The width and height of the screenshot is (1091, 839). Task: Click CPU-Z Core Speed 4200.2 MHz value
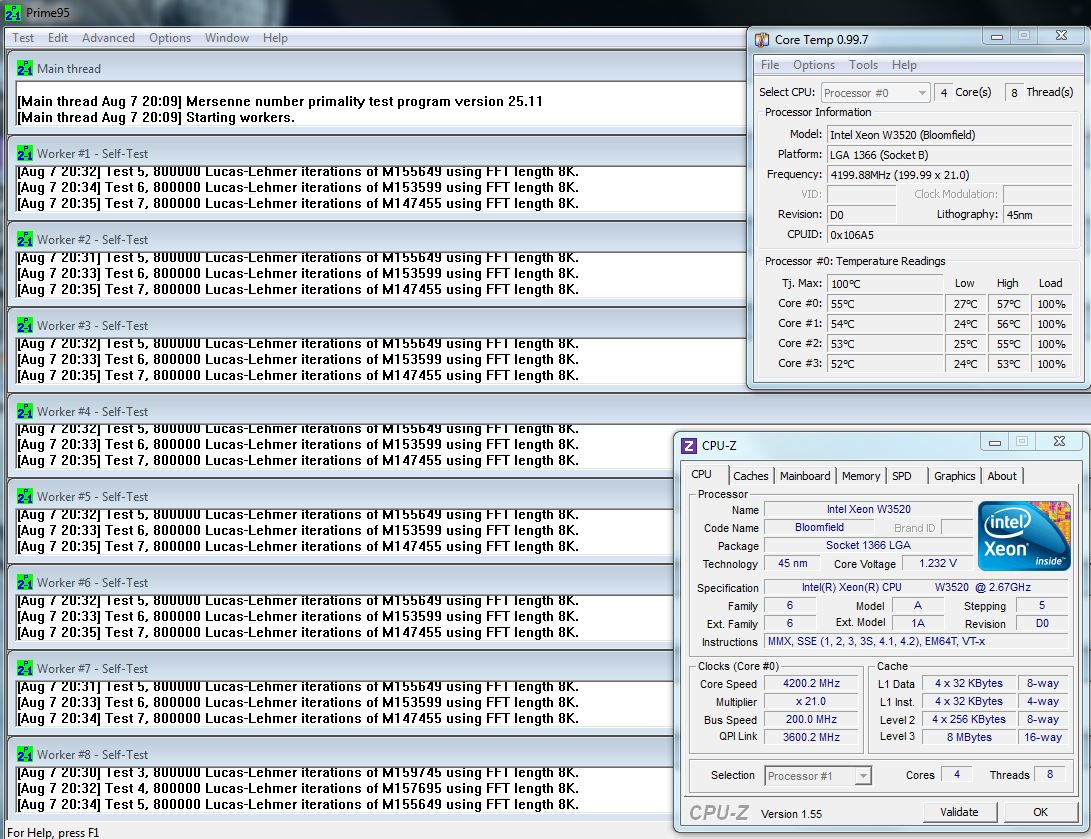tap(811, 684)
